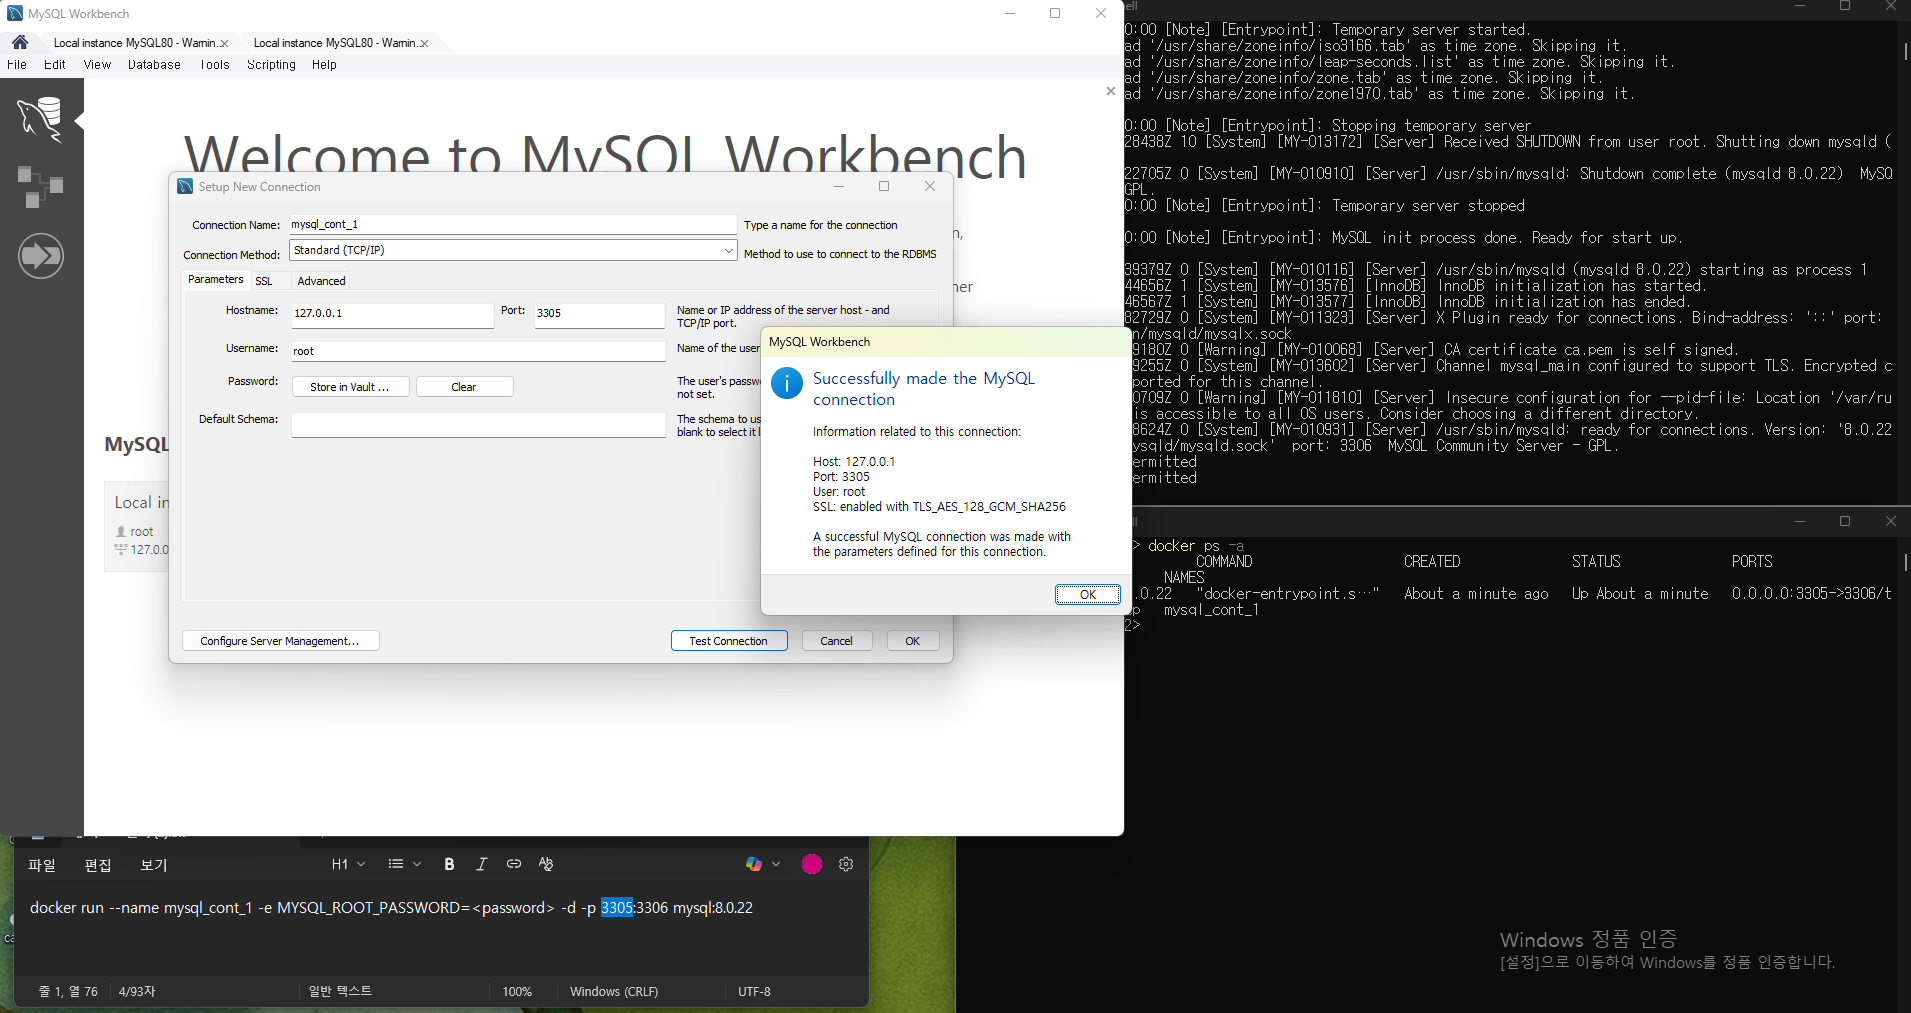Open Configure Server Management
1911x1013 pixels.
pos(280,641)
